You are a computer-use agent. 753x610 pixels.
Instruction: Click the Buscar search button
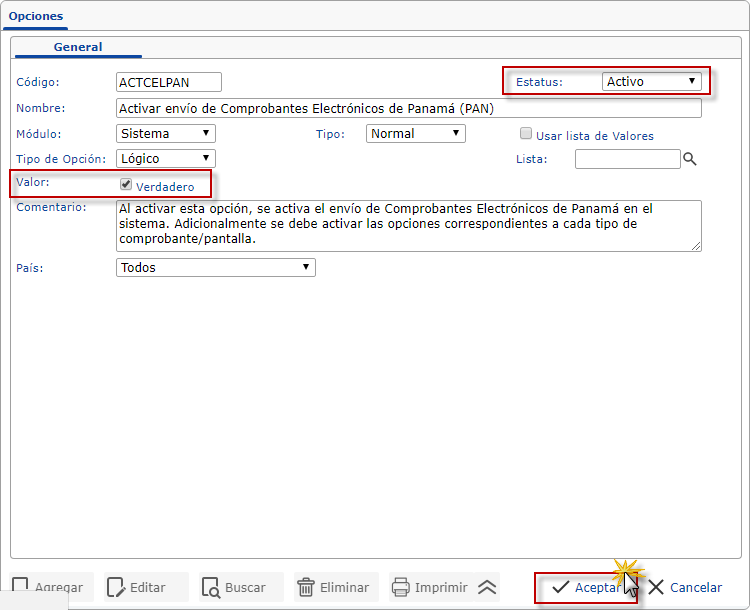[241, 587]
